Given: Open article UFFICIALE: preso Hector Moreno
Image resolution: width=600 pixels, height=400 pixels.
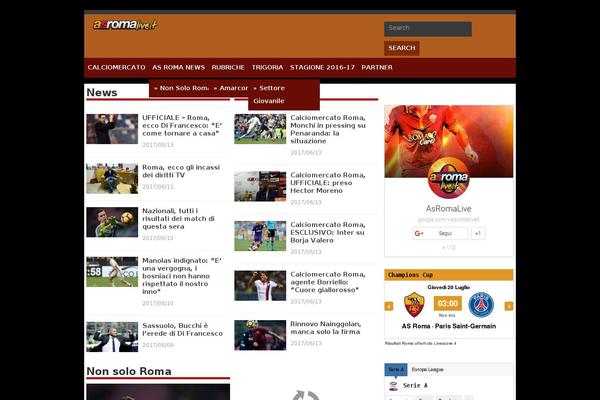Looking at the screenshot, I should pyautogui.click(x=328, y=183).
